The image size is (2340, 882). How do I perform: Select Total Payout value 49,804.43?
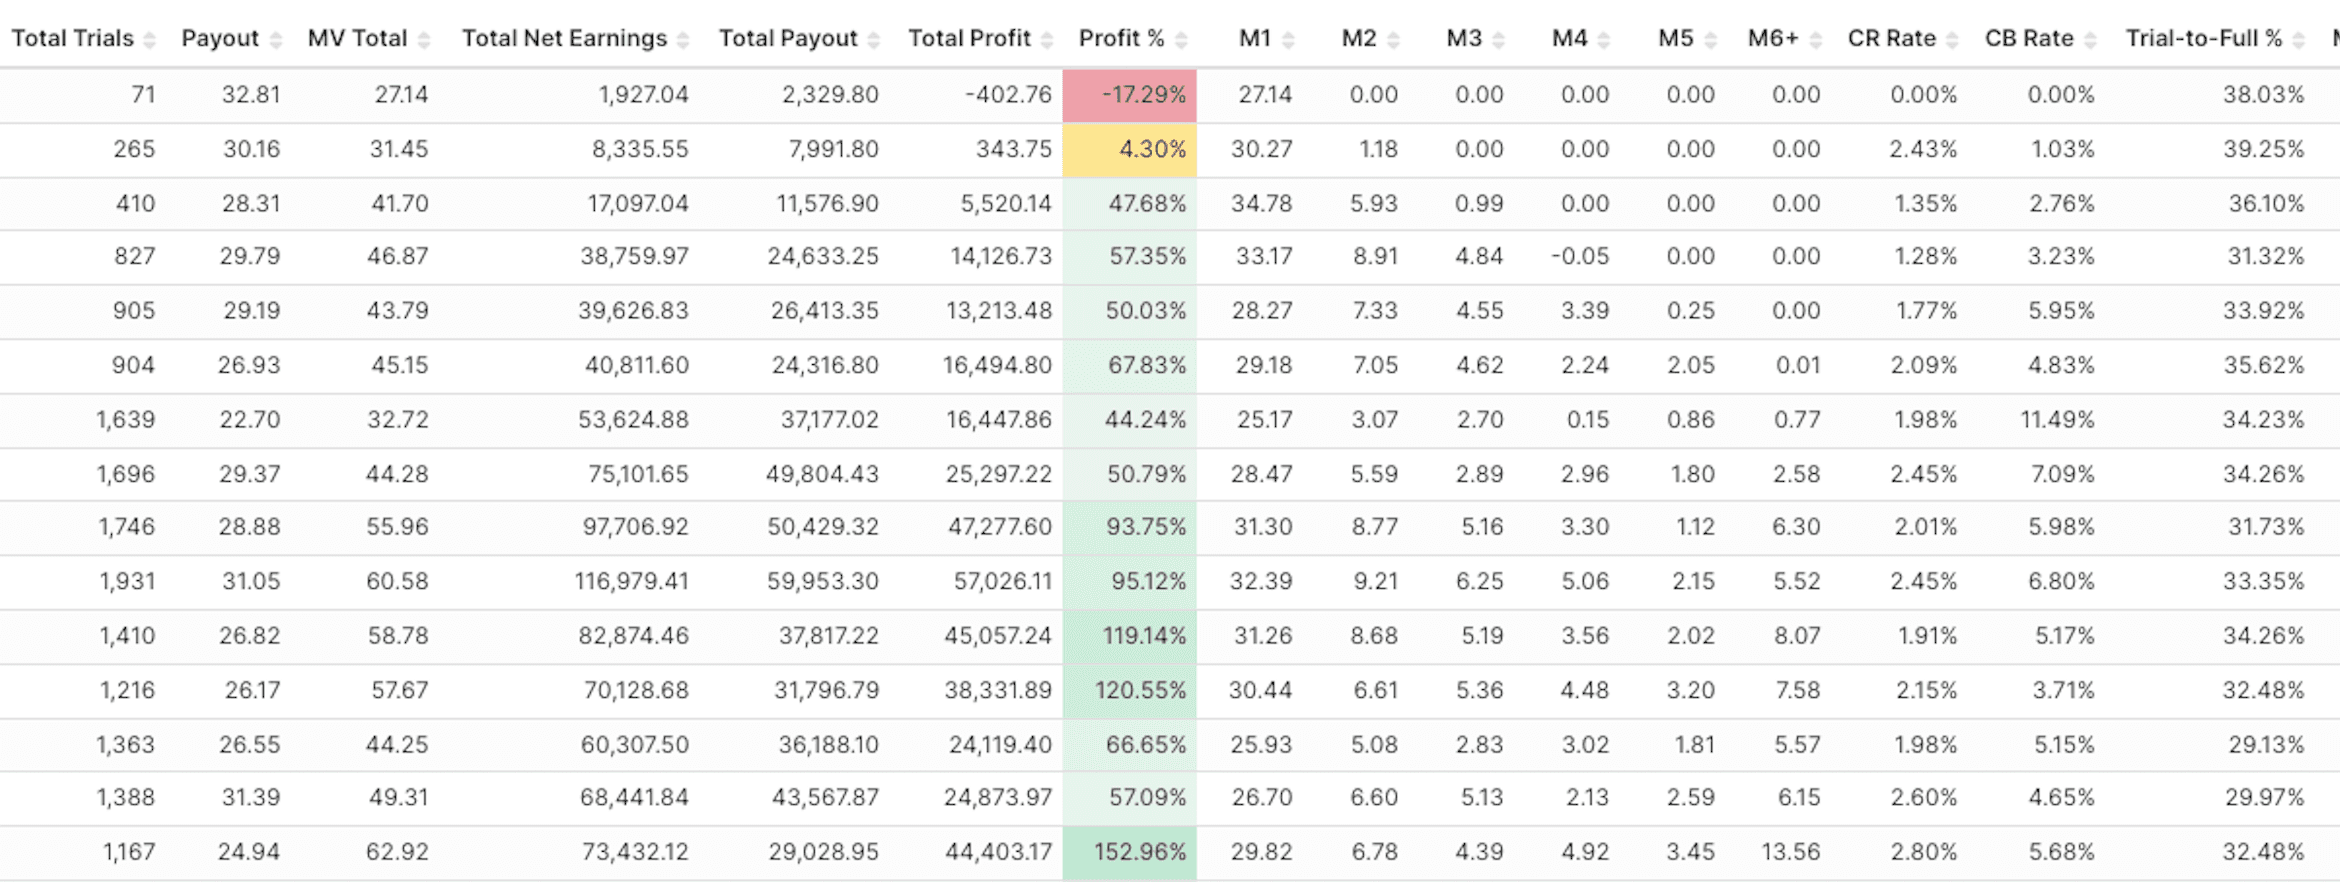tap(822, 474)
